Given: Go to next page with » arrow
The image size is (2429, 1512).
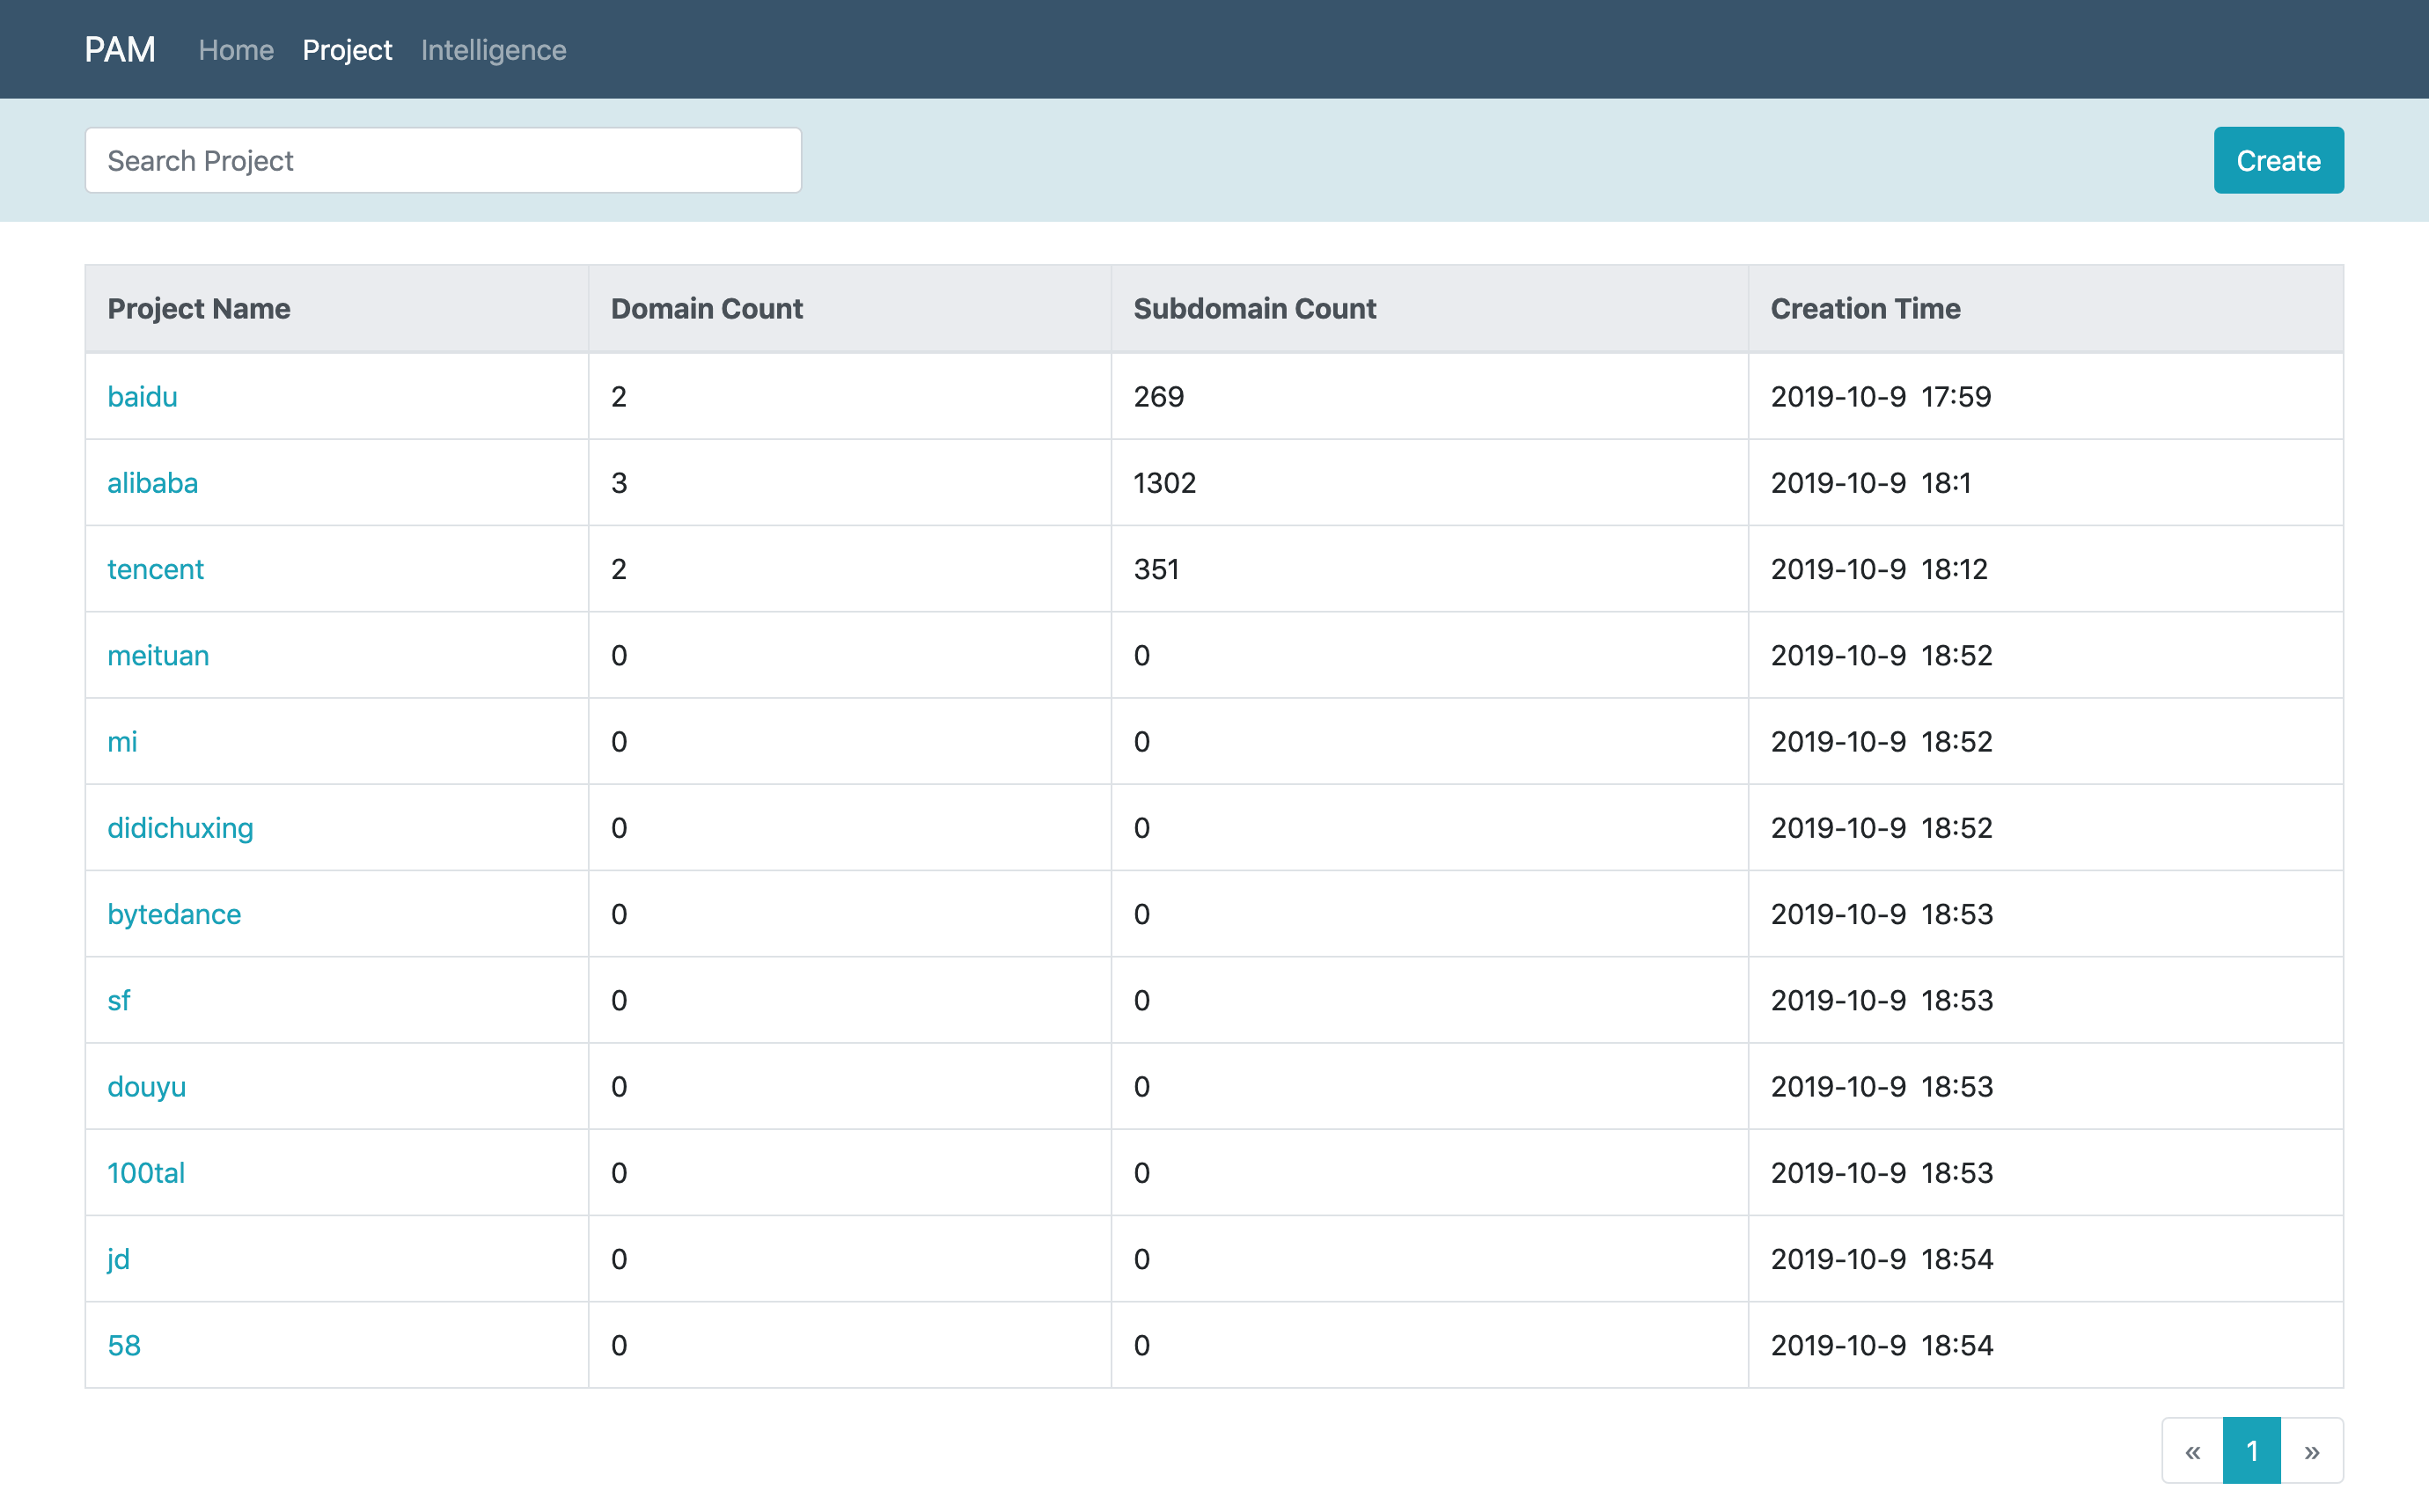Looking at the screenshot, I should [x=2312, y=1450].
